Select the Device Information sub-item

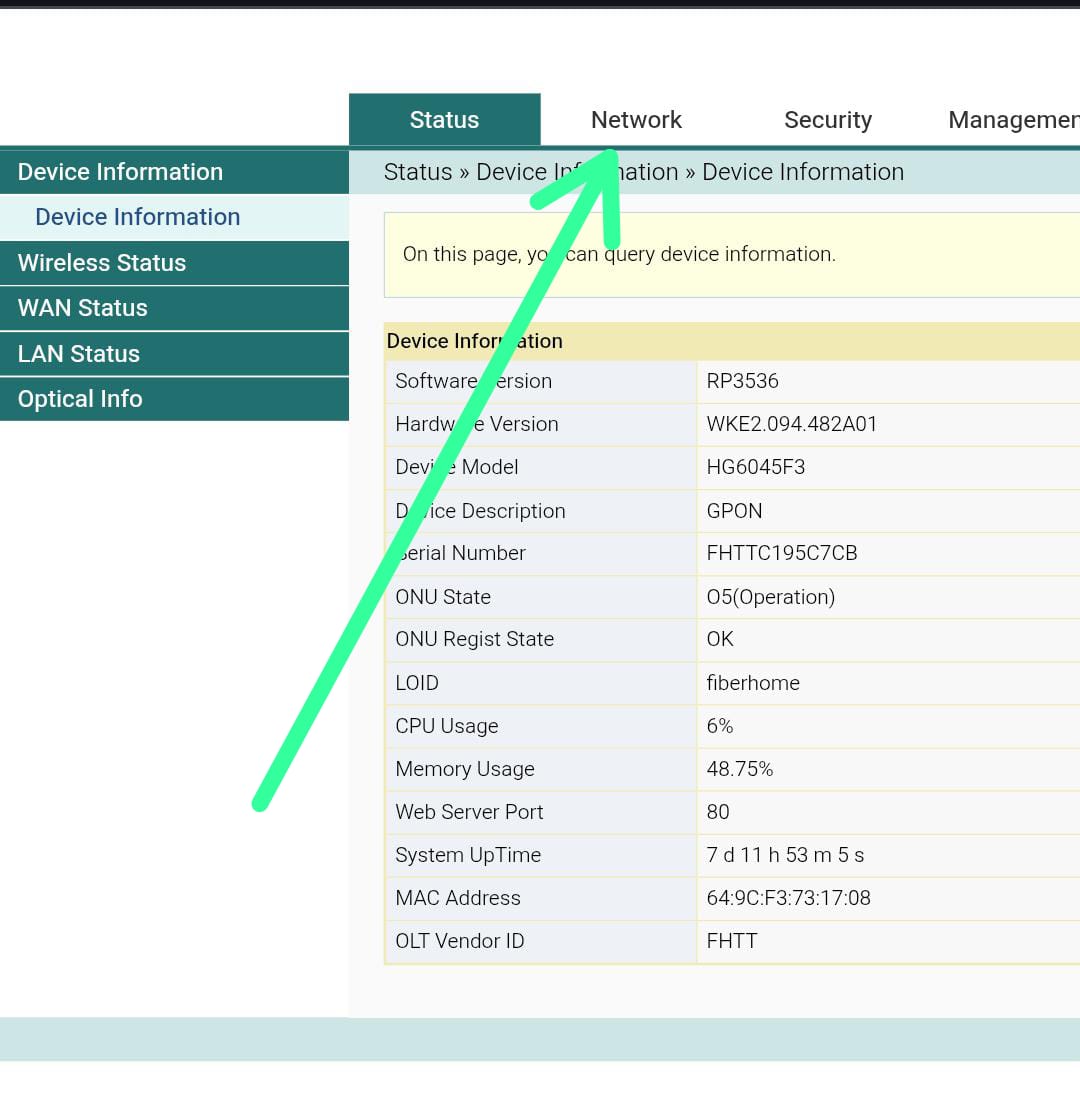click(137, 217)
